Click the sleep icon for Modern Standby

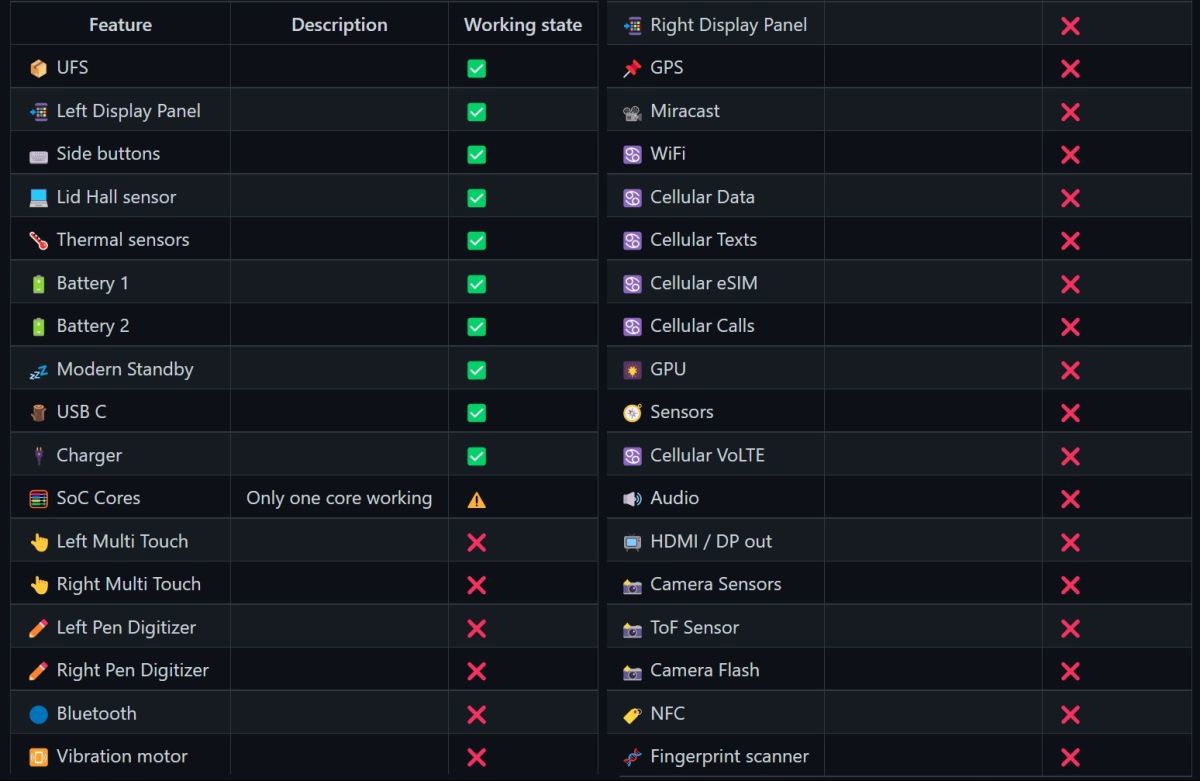[38, 371]
